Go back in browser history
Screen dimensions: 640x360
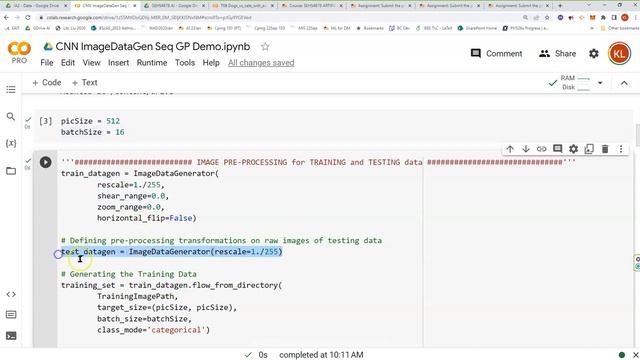[x=6, y=18]
